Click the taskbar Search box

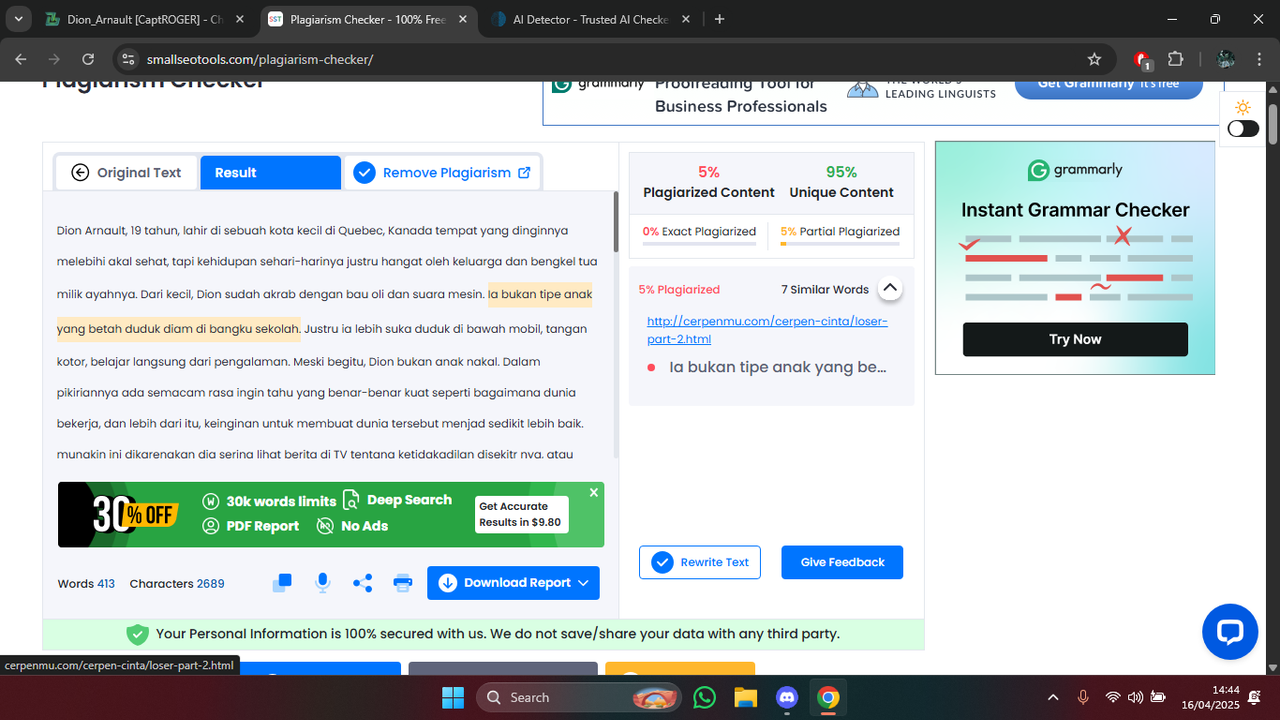coord(579,697)
